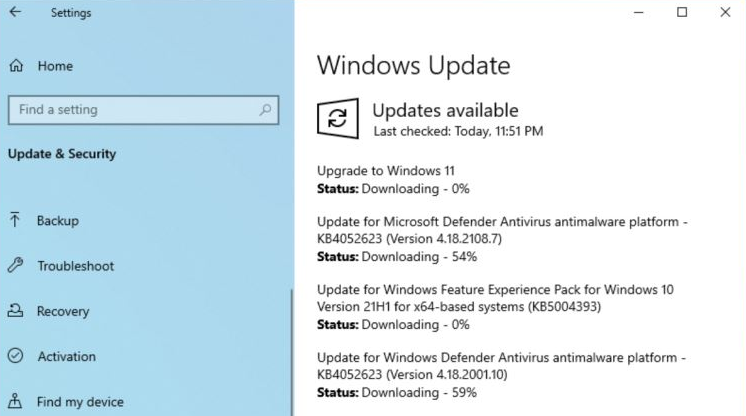Click the Find my device person icon
This screenshot has width=746, height=416.
[x=15, y=401]
